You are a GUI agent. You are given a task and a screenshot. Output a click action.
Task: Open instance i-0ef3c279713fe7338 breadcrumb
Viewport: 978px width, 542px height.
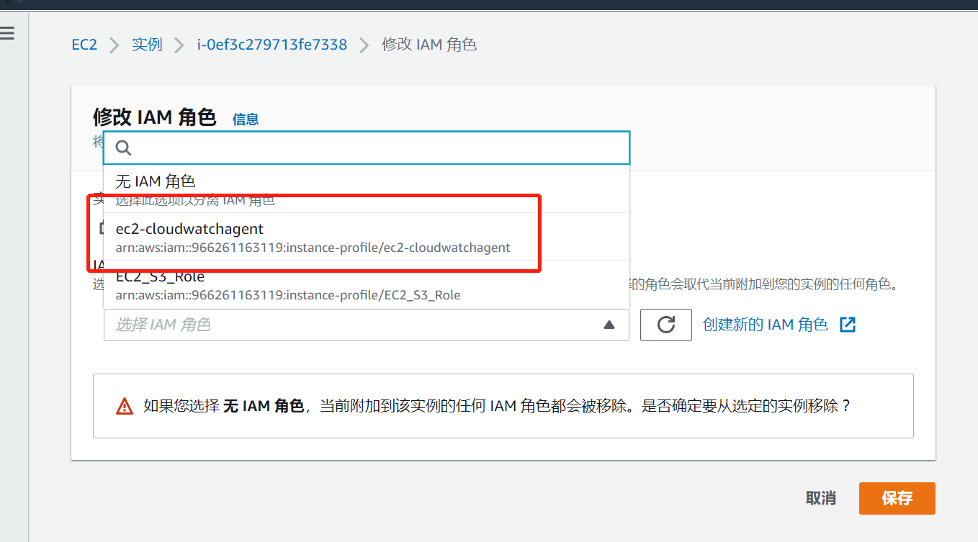coord(272,45)
